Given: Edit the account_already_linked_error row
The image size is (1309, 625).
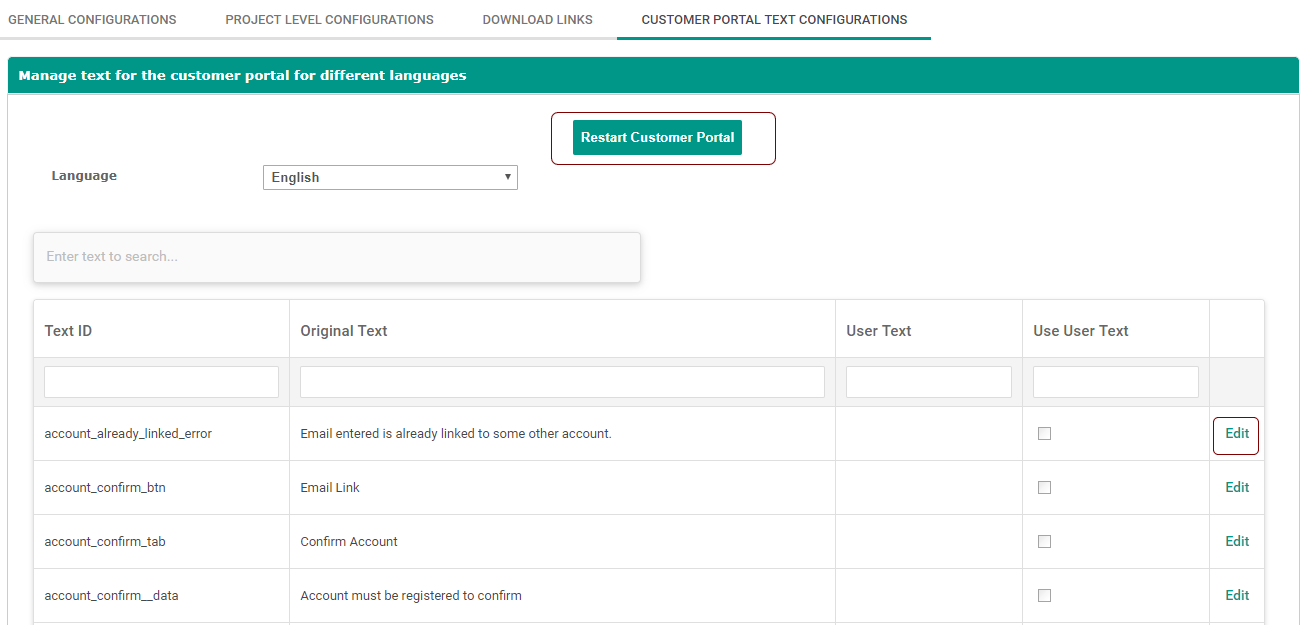Looking at the screenshot, I should [x=1237, y=434].
